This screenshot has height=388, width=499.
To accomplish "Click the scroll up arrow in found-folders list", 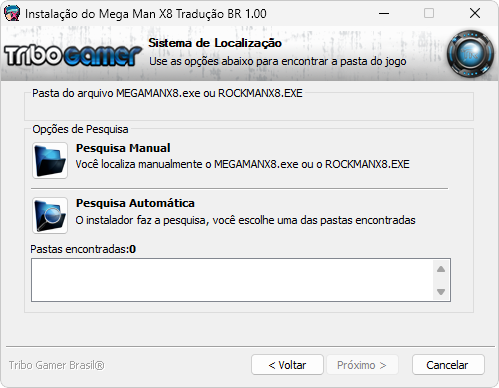I will (x=441, y=269).
